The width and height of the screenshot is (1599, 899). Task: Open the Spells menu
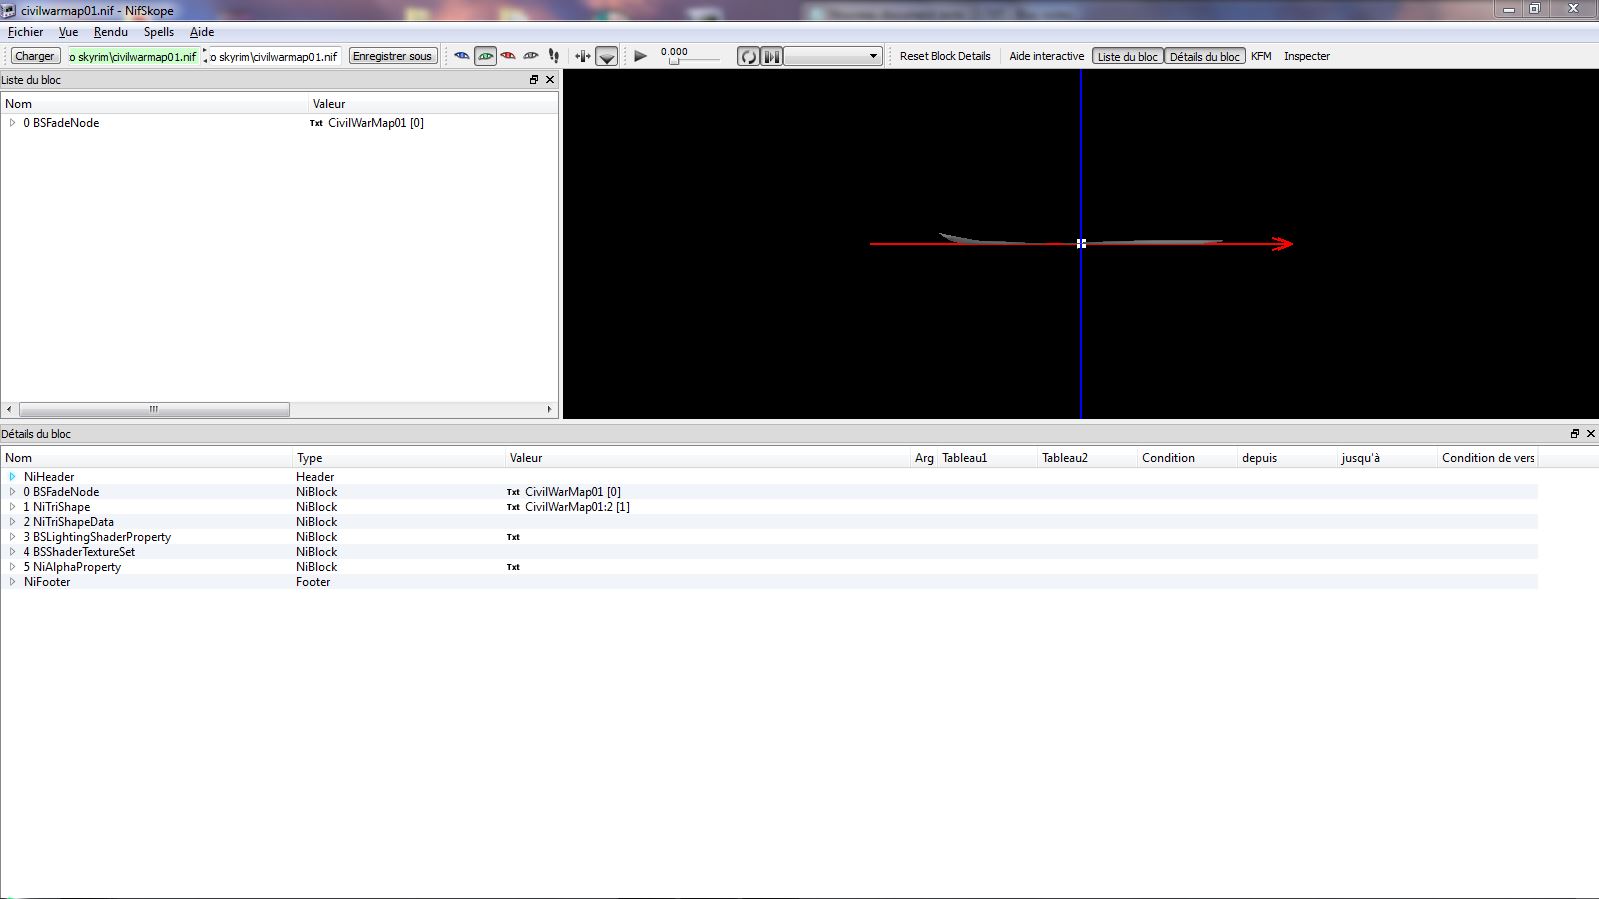tap(158, 32)
